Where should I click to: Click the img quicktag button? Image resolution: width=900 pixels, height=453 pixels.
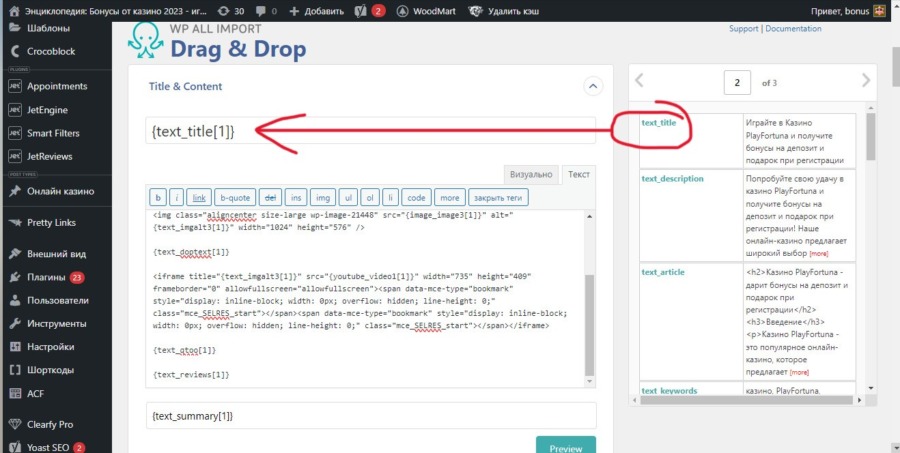[323, 198]
